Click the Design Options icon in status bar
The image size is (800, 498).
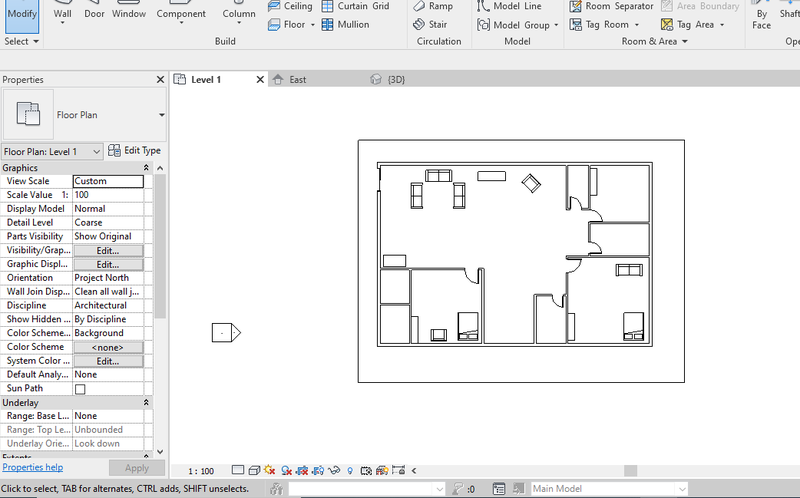click(499, 489)
